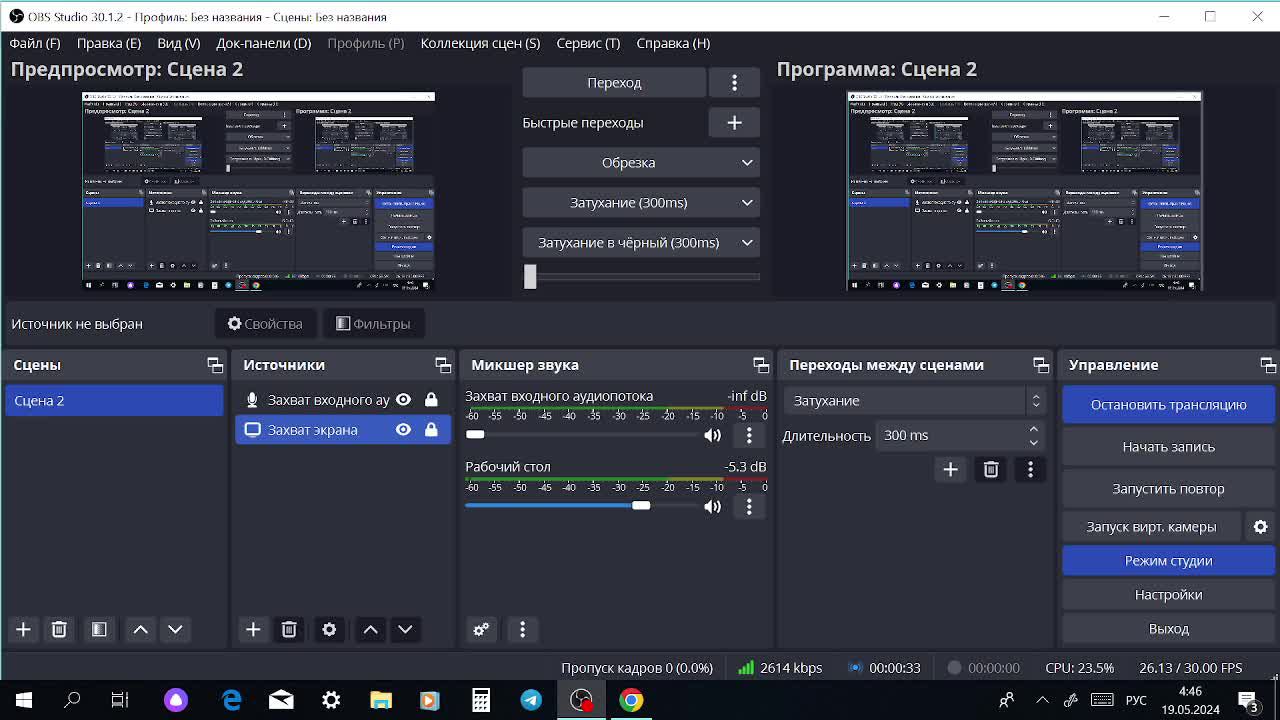Open source properties gear in Sources panel
The height and width of the screenshot is (720, 1280).
pos(329,629)
